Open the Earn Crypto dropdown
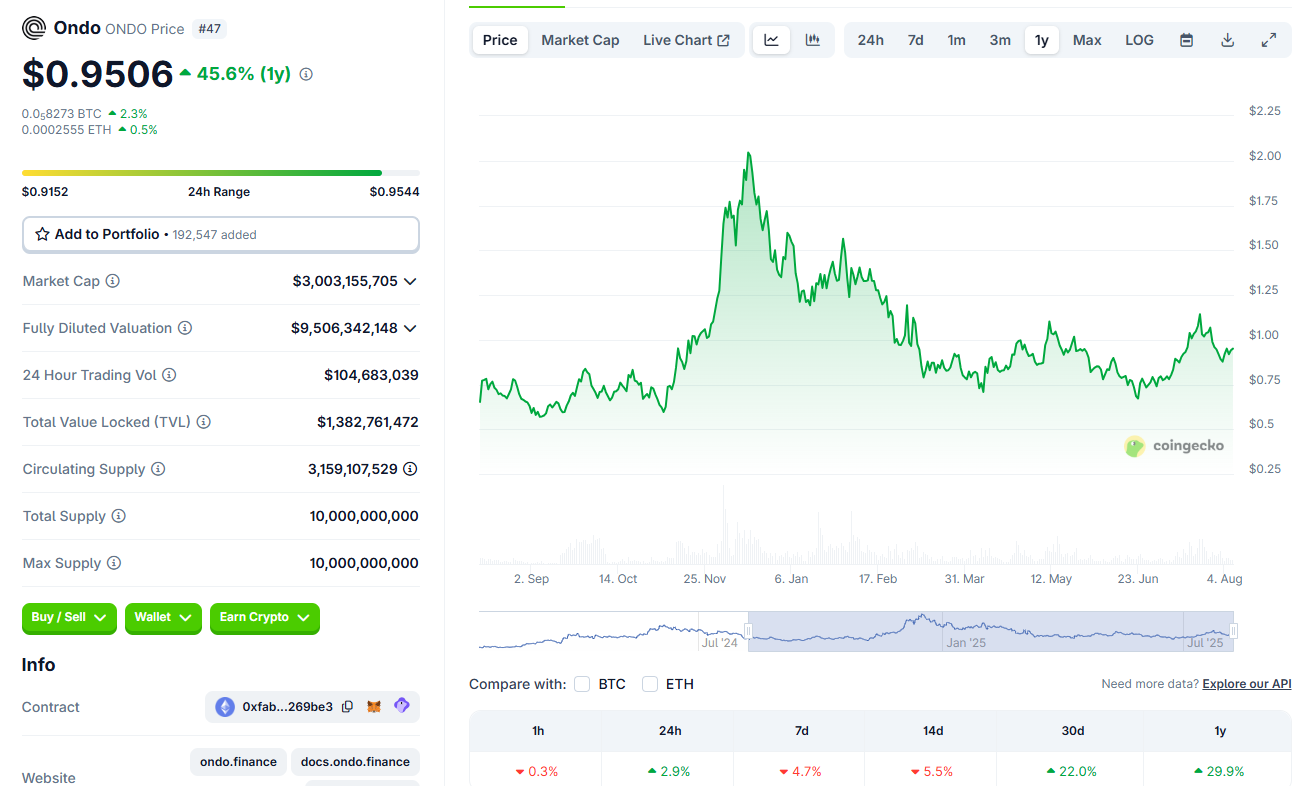The image size is (1307, 786). tap(265, 618)
